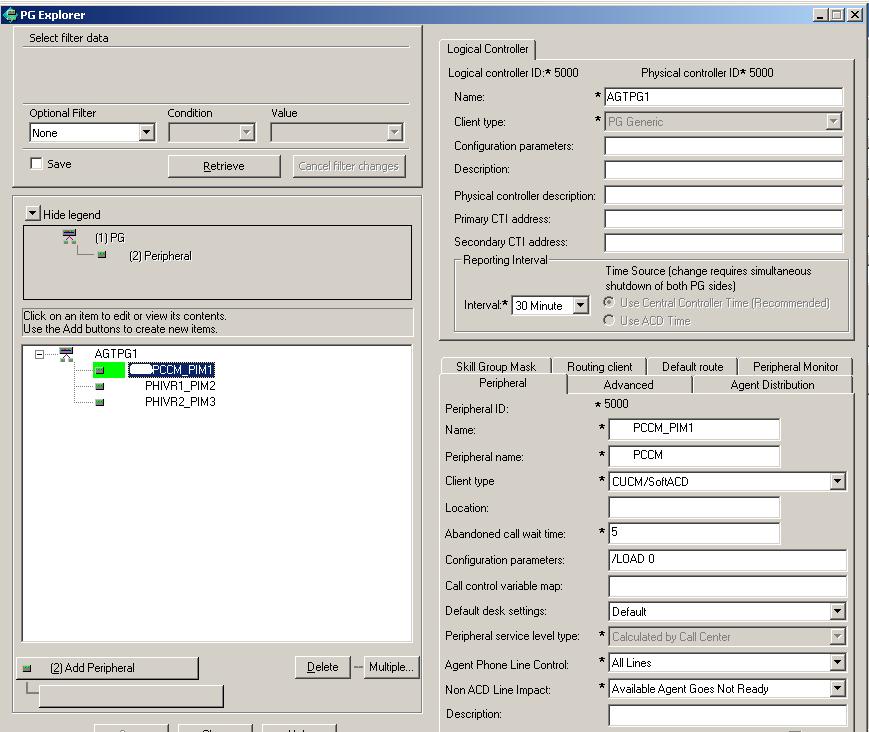Open Agent Phone Line Control dropdown
This screenshot has height=732, width=869.
(x=837, y=662)
